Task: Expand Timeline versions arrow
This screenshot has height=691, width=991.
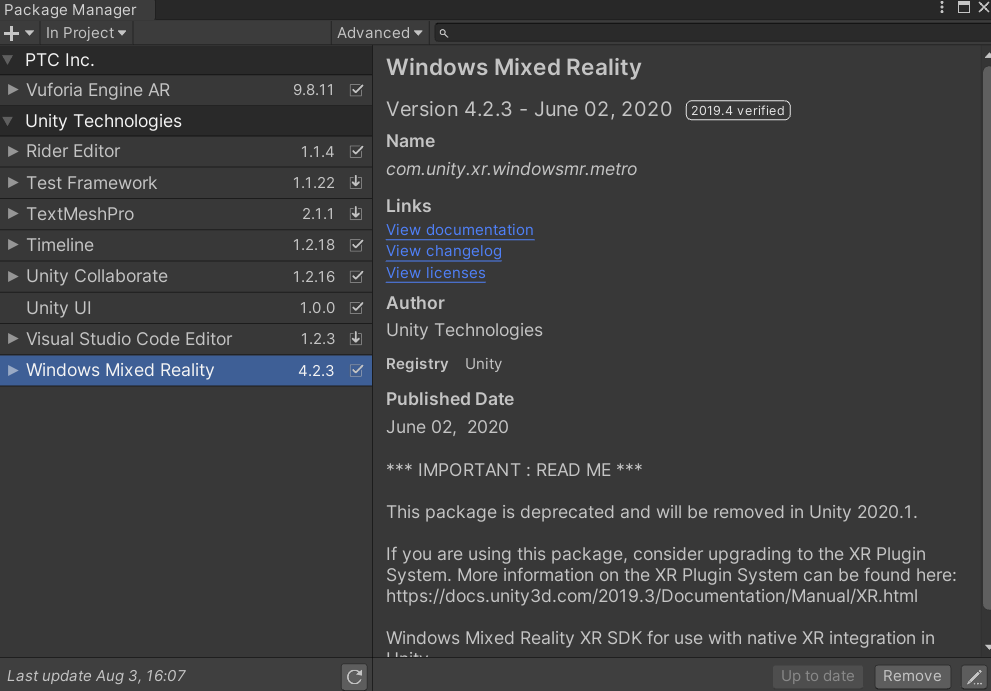Action: 12,245
